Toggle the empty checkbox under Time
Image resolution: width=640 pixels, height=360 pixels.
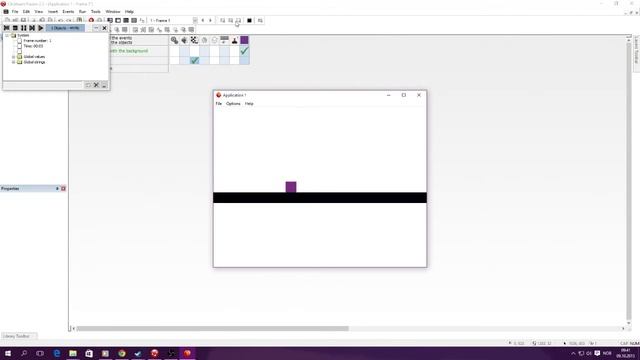pyautogui.click(x=19, y=51)
